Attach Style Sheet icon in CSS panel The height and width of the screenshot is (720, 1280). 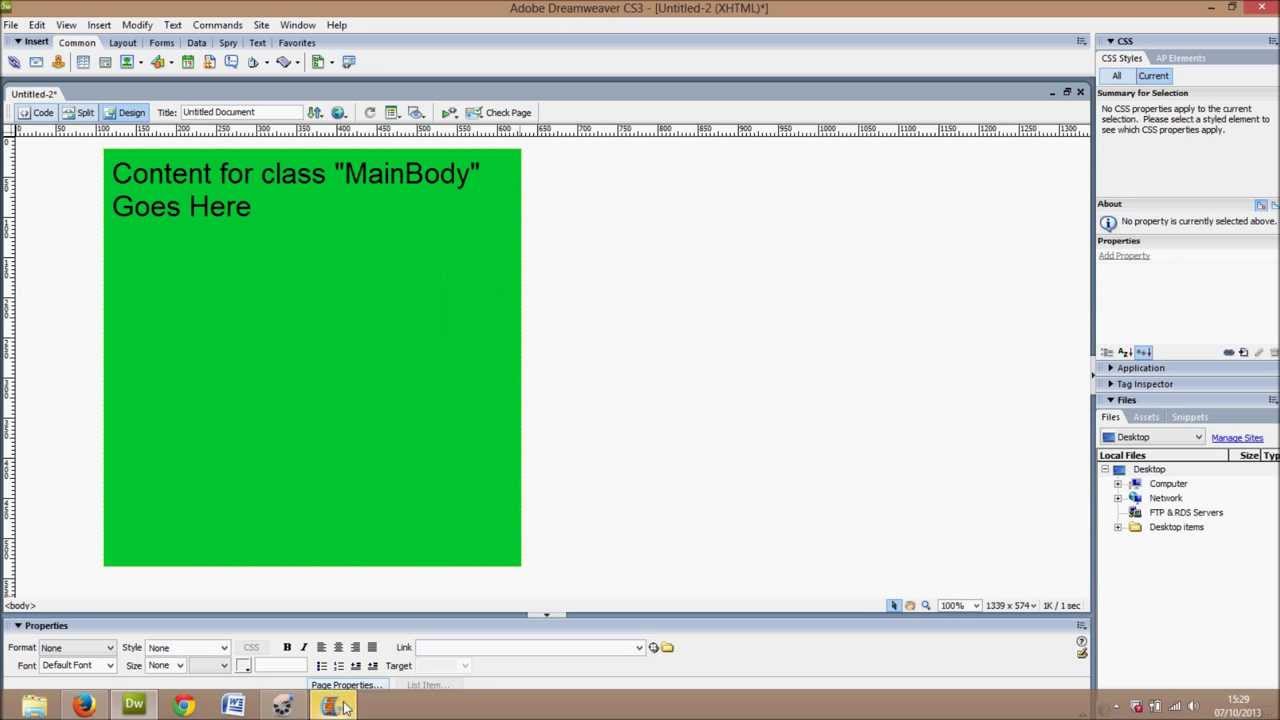point(1229,352)
